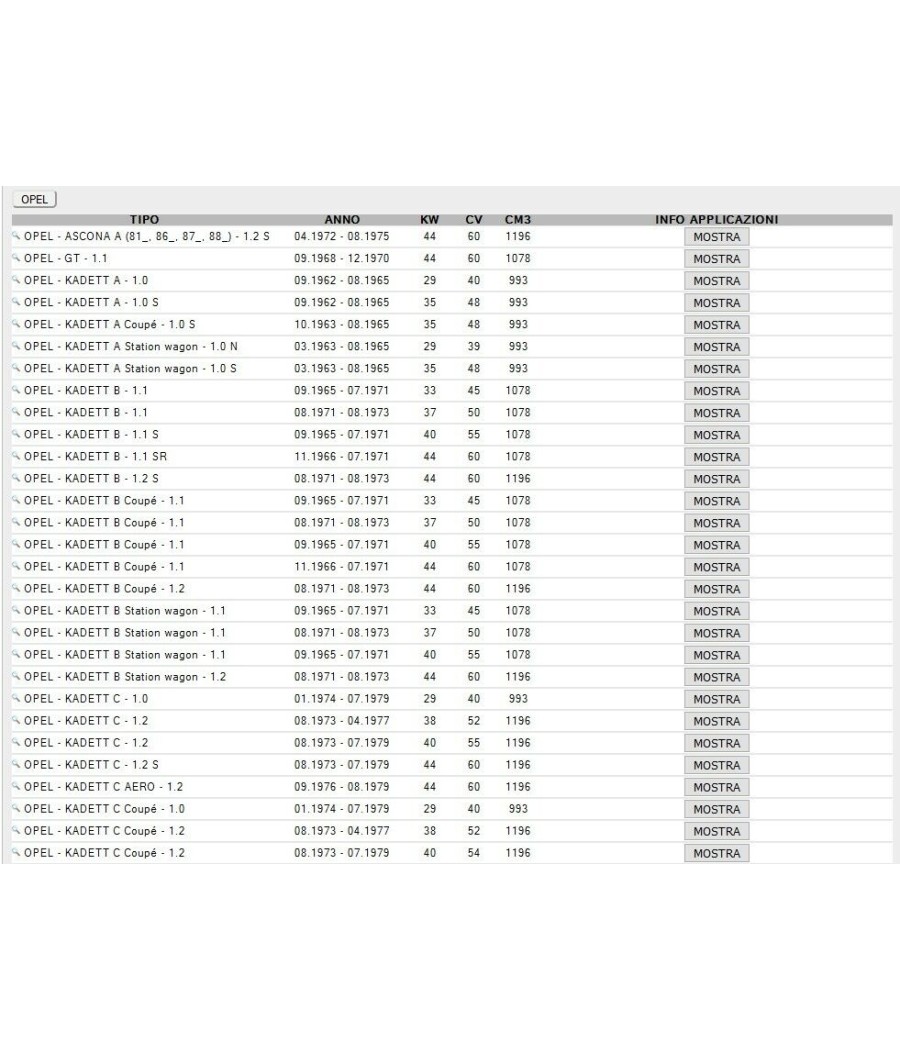
Task: Click MOSTRA for KADETT C AERO 1.2
Action: [x=717, y=788]
